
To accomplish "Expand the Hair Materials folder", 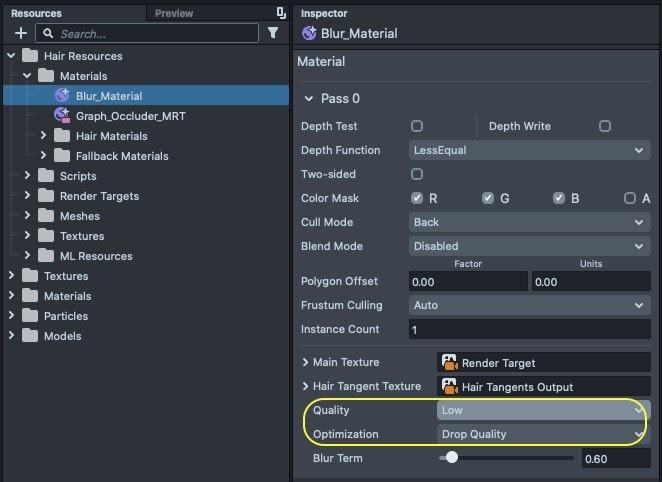I will point(43,136).
